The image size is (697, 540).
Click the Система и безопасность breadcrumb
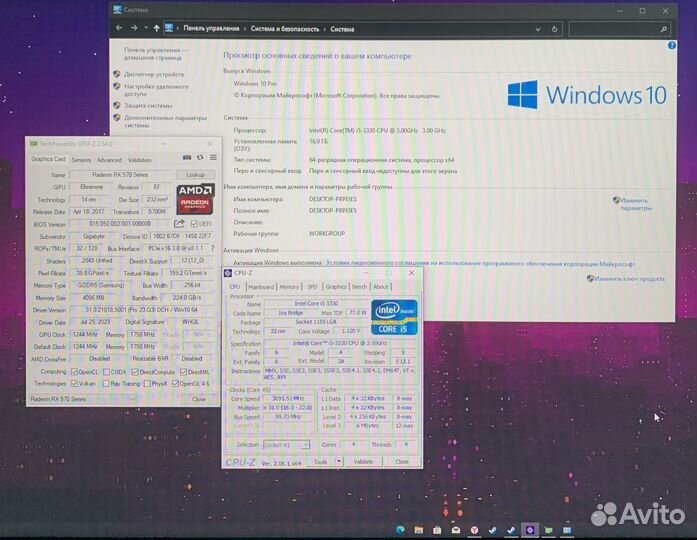(284, 29)
